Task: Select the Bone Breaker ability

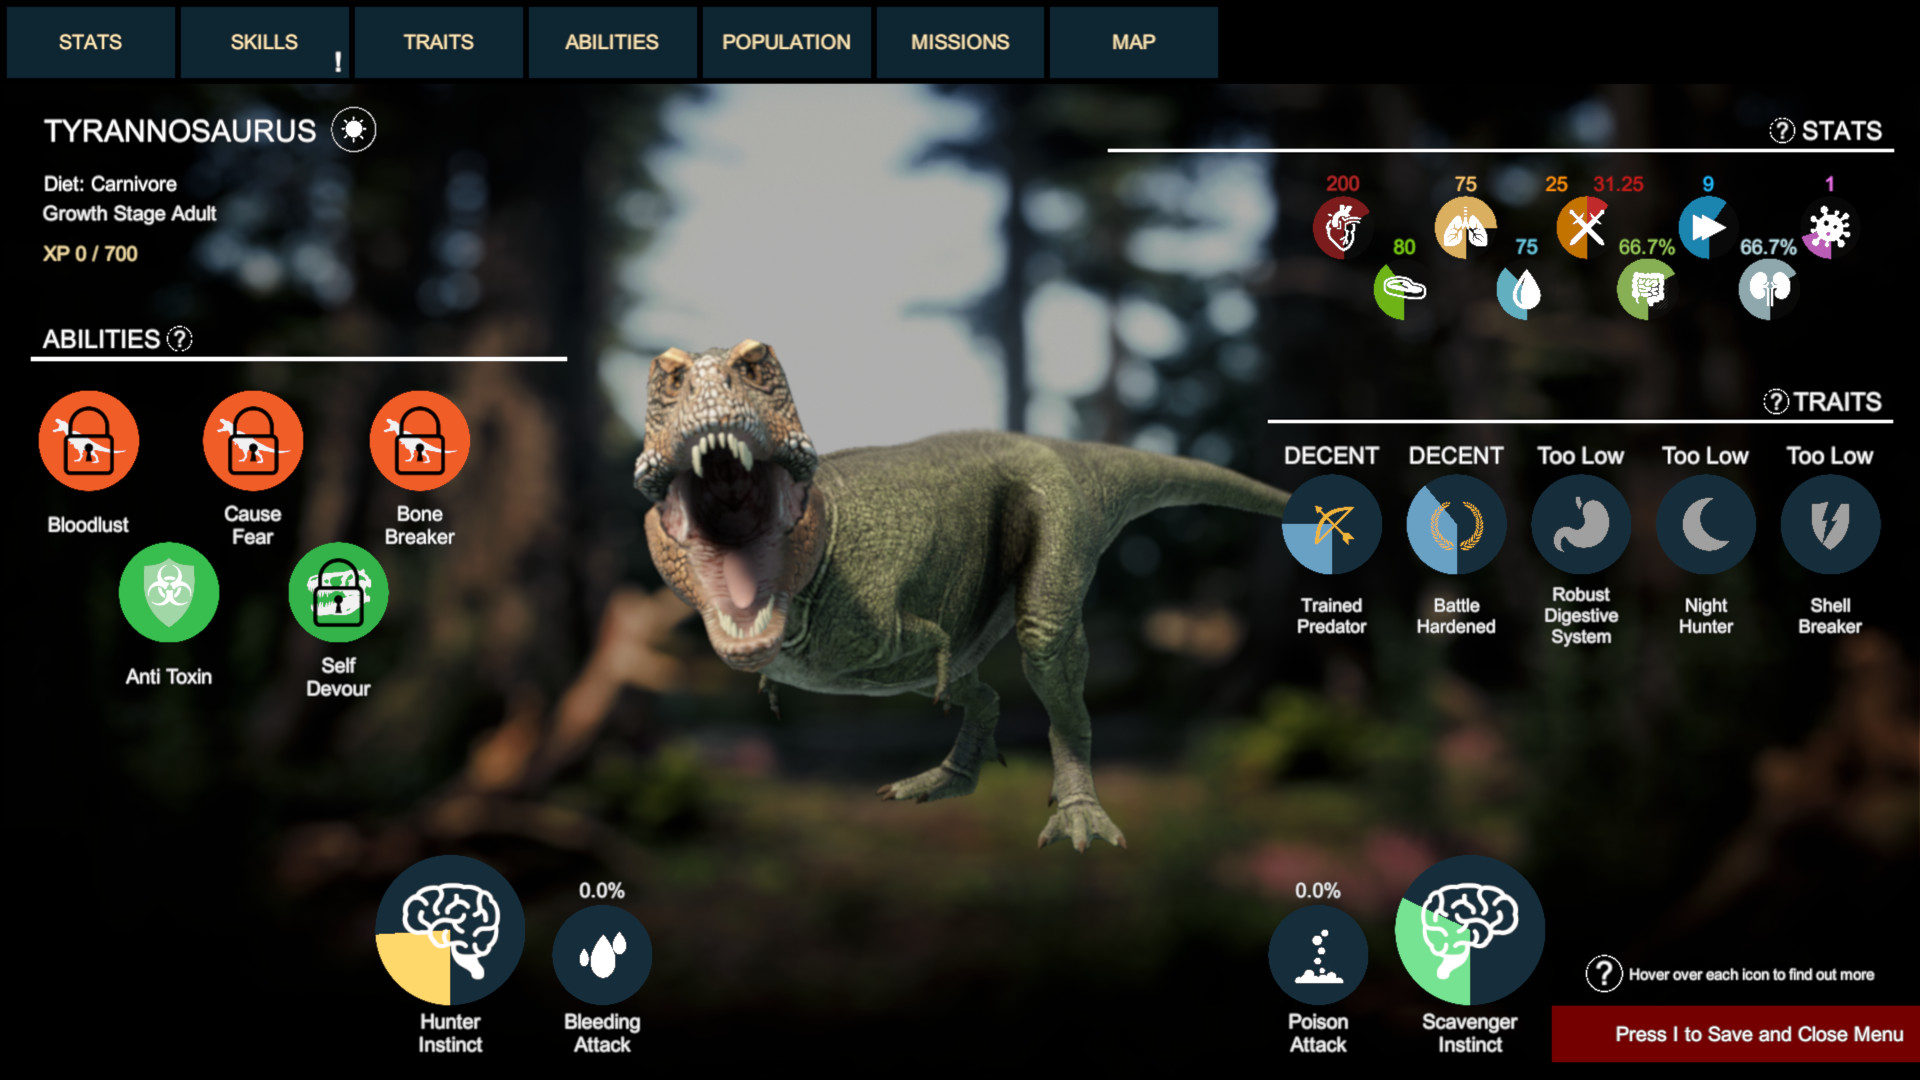Action: 420,440
